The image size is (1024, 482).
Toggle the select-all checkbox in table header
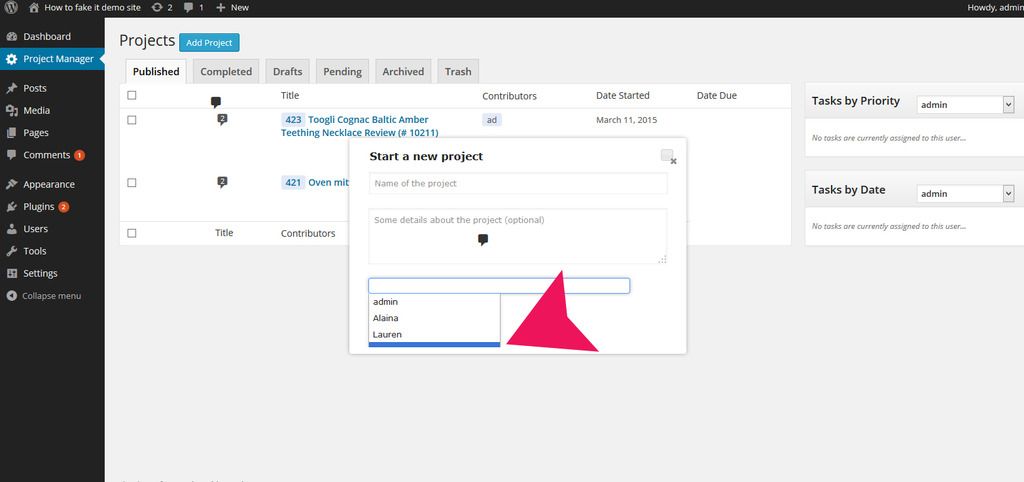point(132,96)
